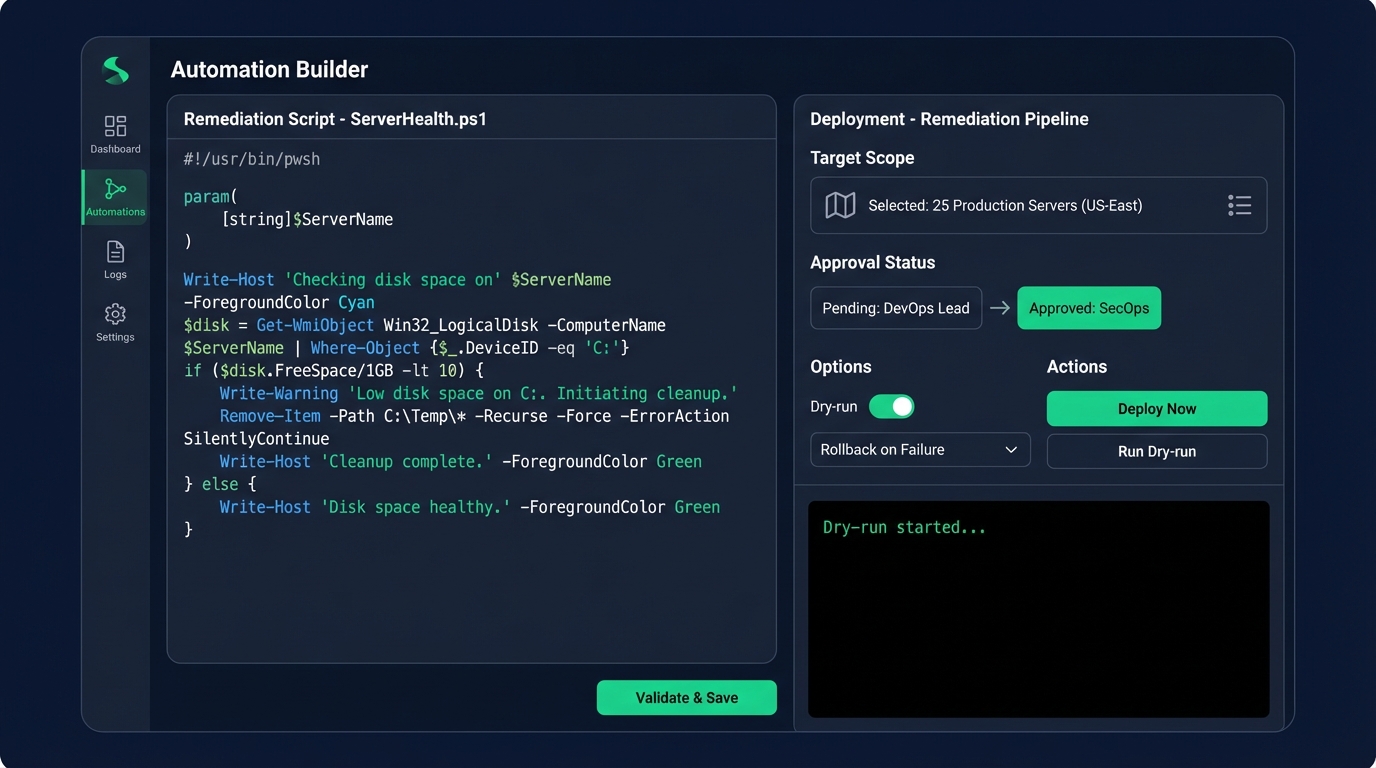
Task: Open the server list icon in Target Scope
Action: (x=1239, y=205)
